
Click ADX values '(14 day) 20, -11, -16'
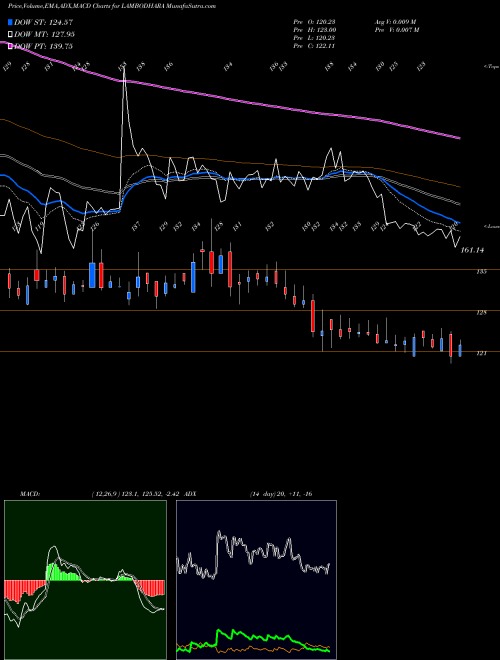coord(281,494)
